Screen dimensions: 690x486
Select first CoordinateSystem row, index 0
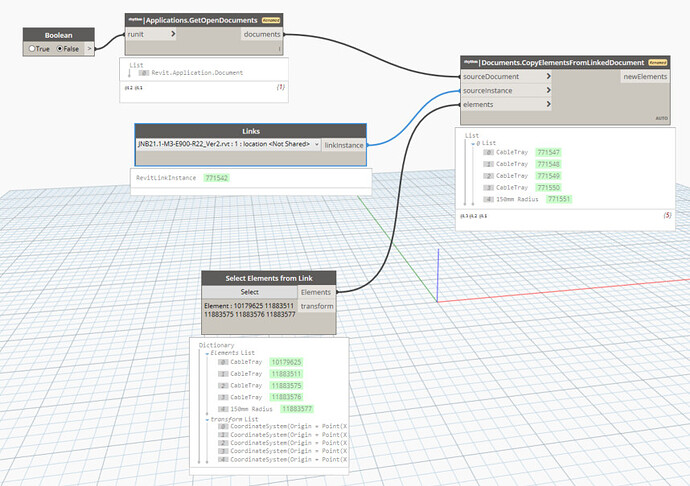[282, 426]
